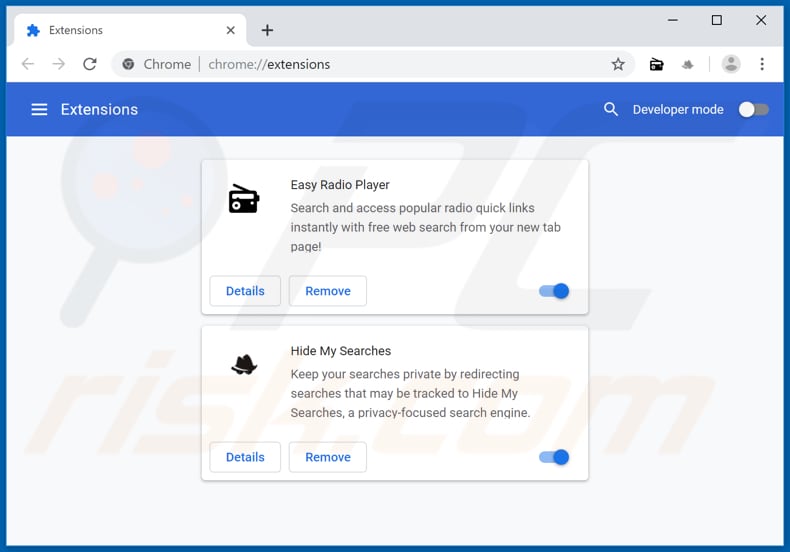The width and height of the screenshot is (790, 552).
Task: Minimize the Chrome window
Action: [x=673, y=20]
